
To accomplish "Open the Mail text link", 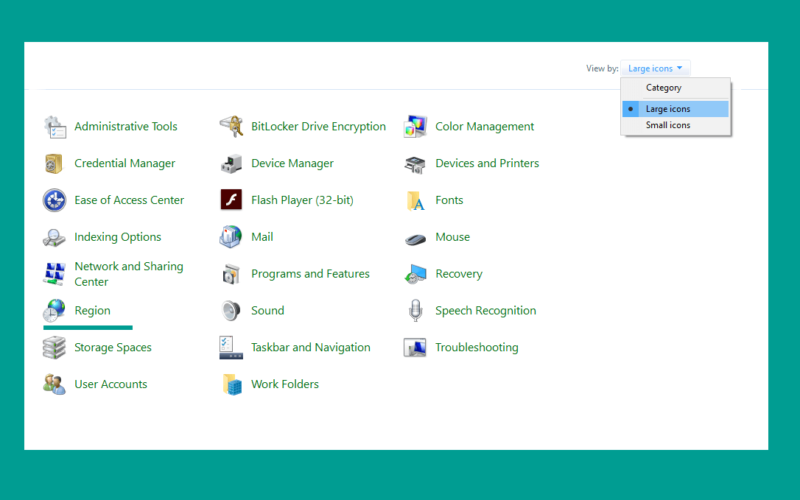I will tap(262, 237).
